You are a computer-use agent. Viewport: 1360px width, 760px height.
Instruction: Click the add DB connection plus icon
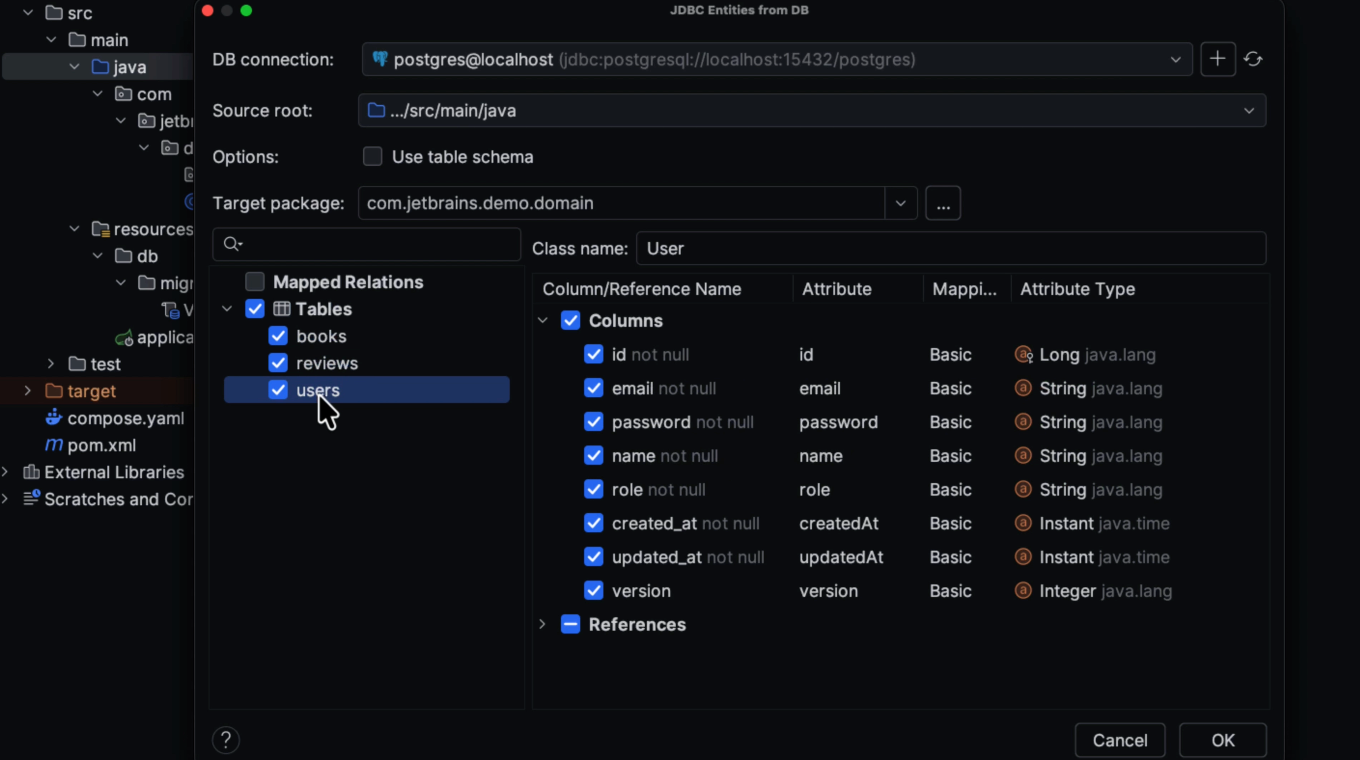(x=1217, y=60)
